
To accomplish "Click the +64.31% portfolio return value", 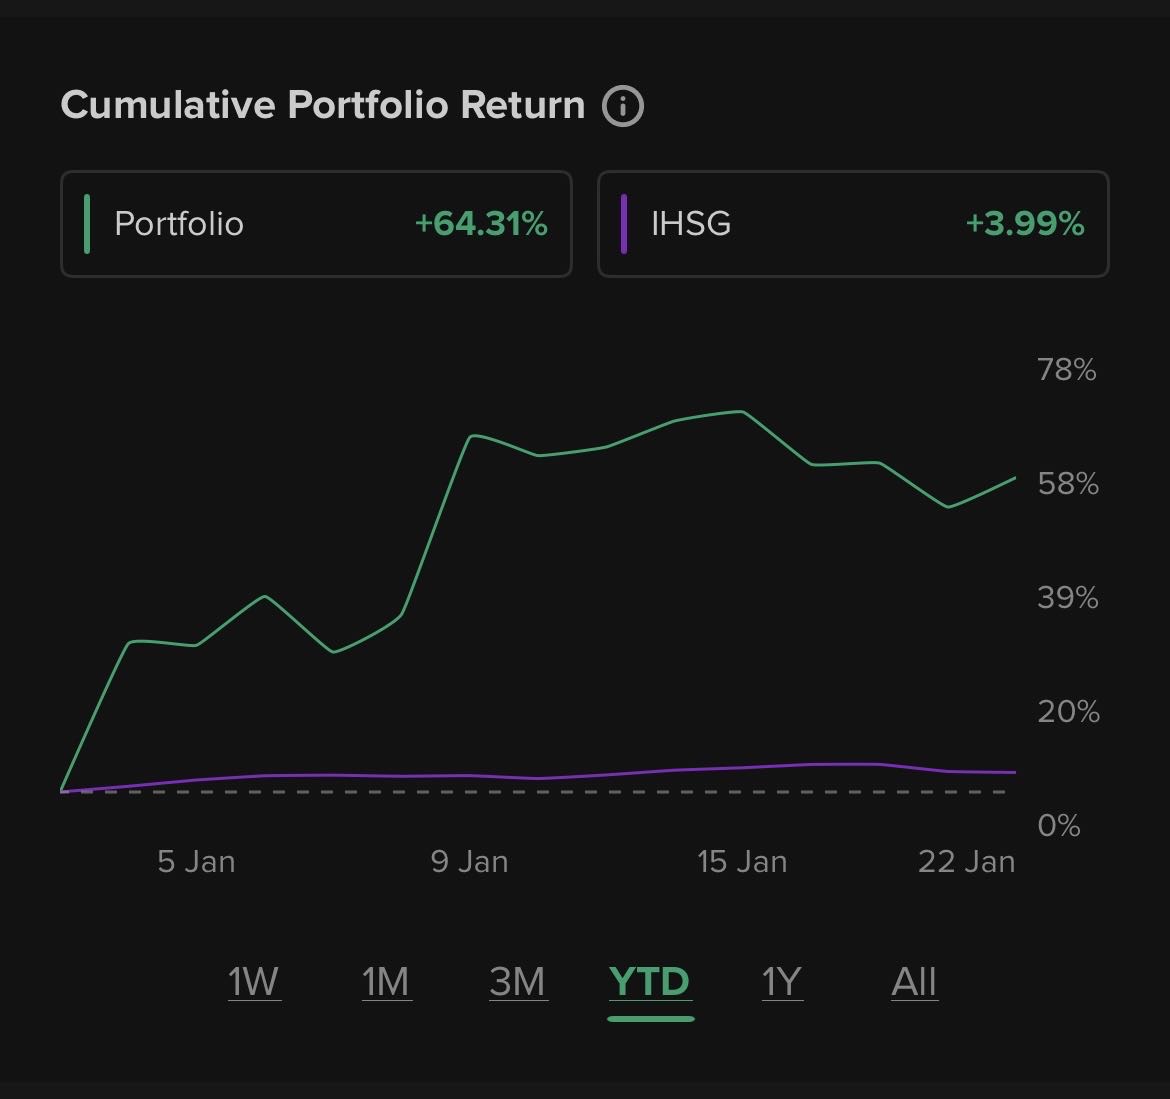I will tap(481, 223).
